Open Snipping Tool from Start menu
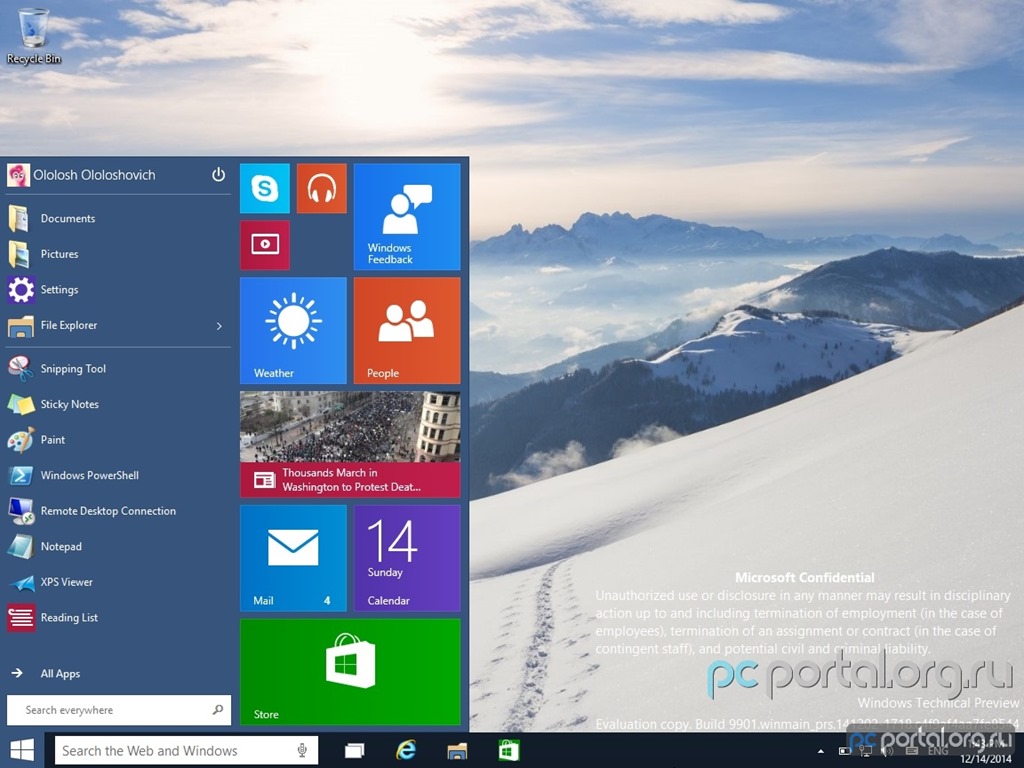Viewport: 1024px width, 768px height. [73, 369]
